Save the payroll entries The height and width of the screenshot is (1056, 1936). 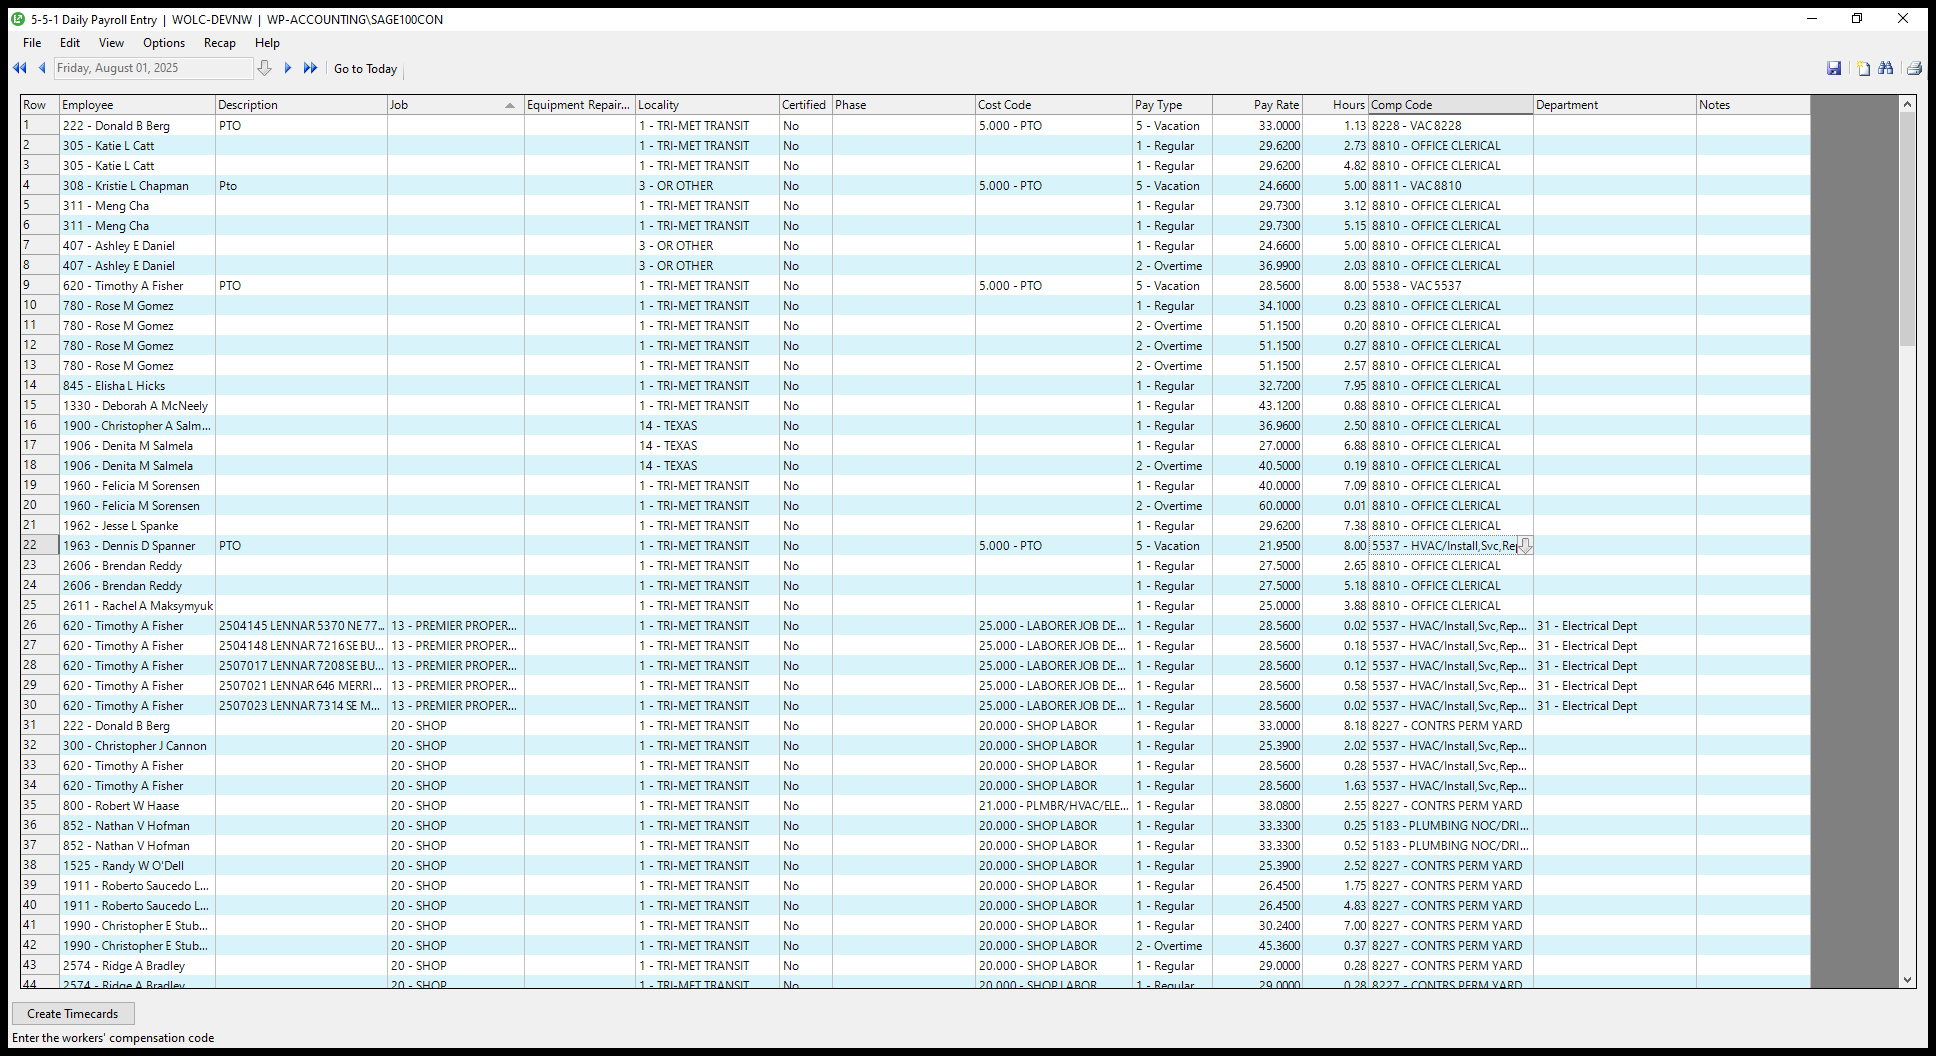point(1835,68)
